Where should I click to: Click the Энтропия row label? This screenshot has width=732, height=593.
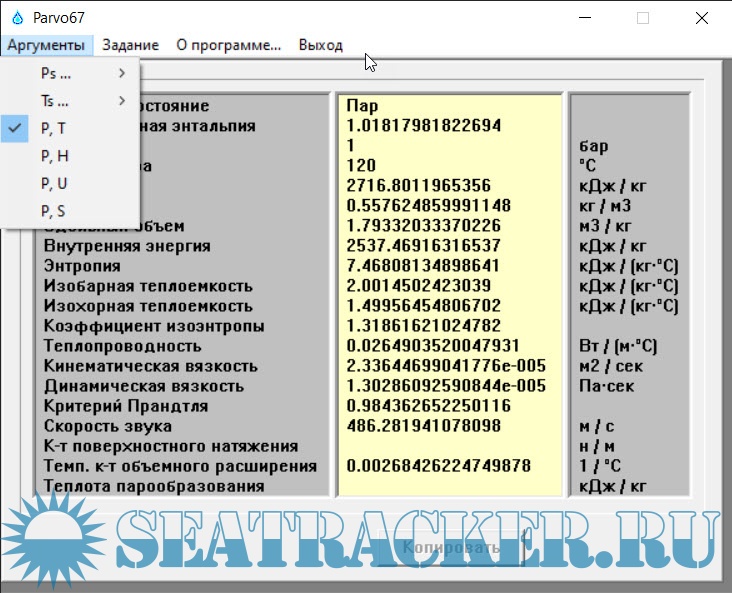coord(82,266)
